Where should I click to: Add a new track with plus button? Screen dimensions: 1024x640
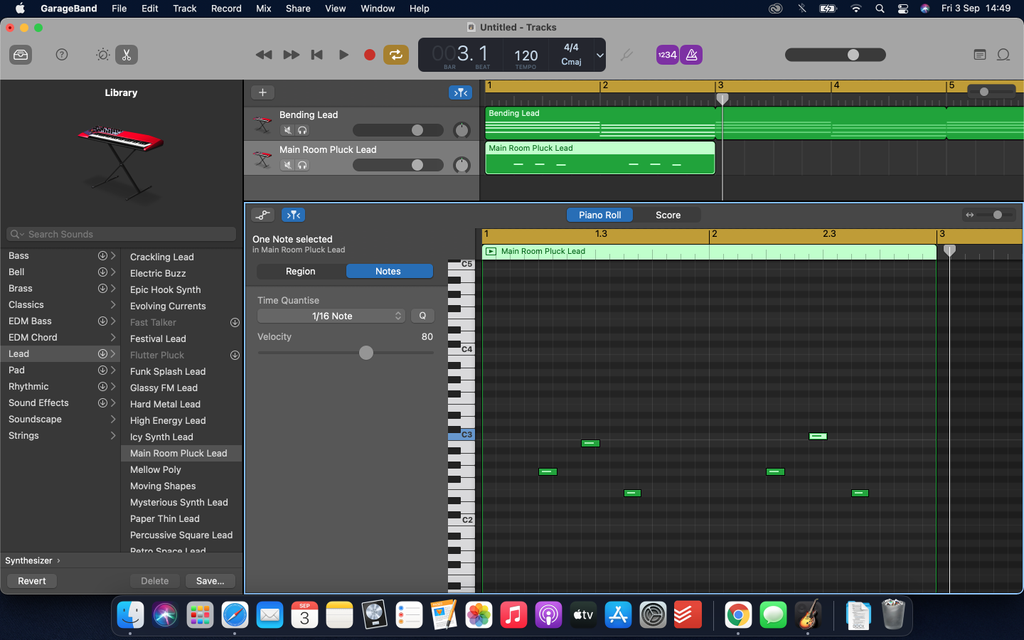tap(263, 93)
